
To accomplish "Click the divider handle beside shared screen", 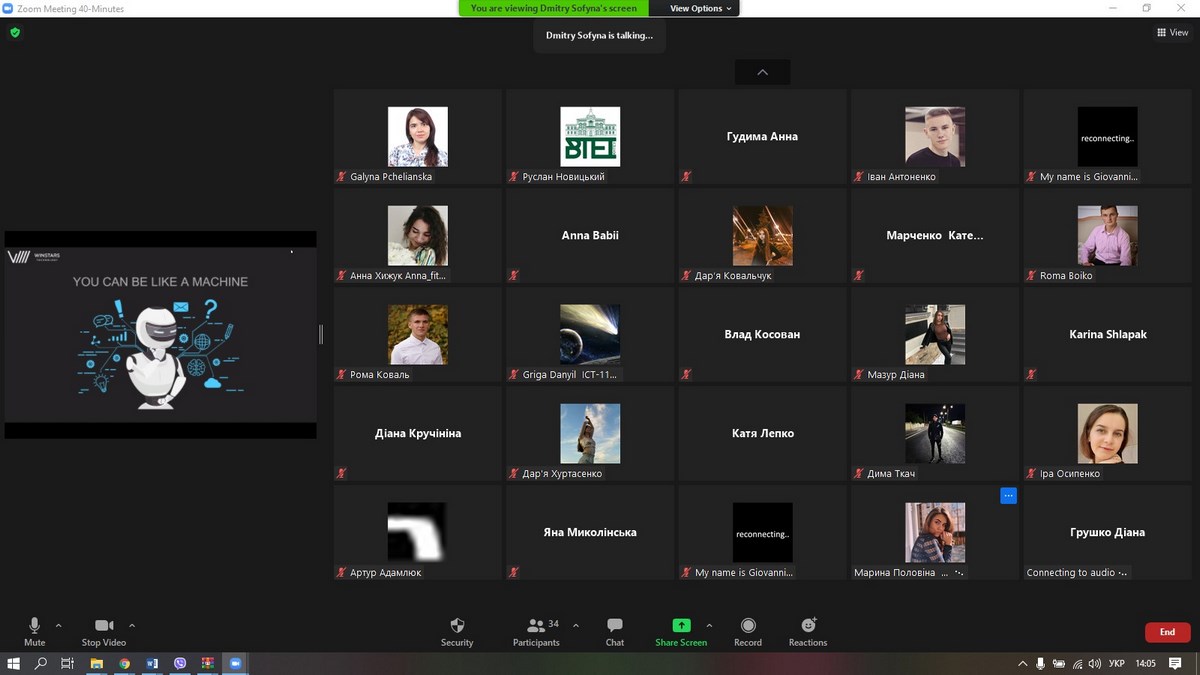I will pos(321,334).
